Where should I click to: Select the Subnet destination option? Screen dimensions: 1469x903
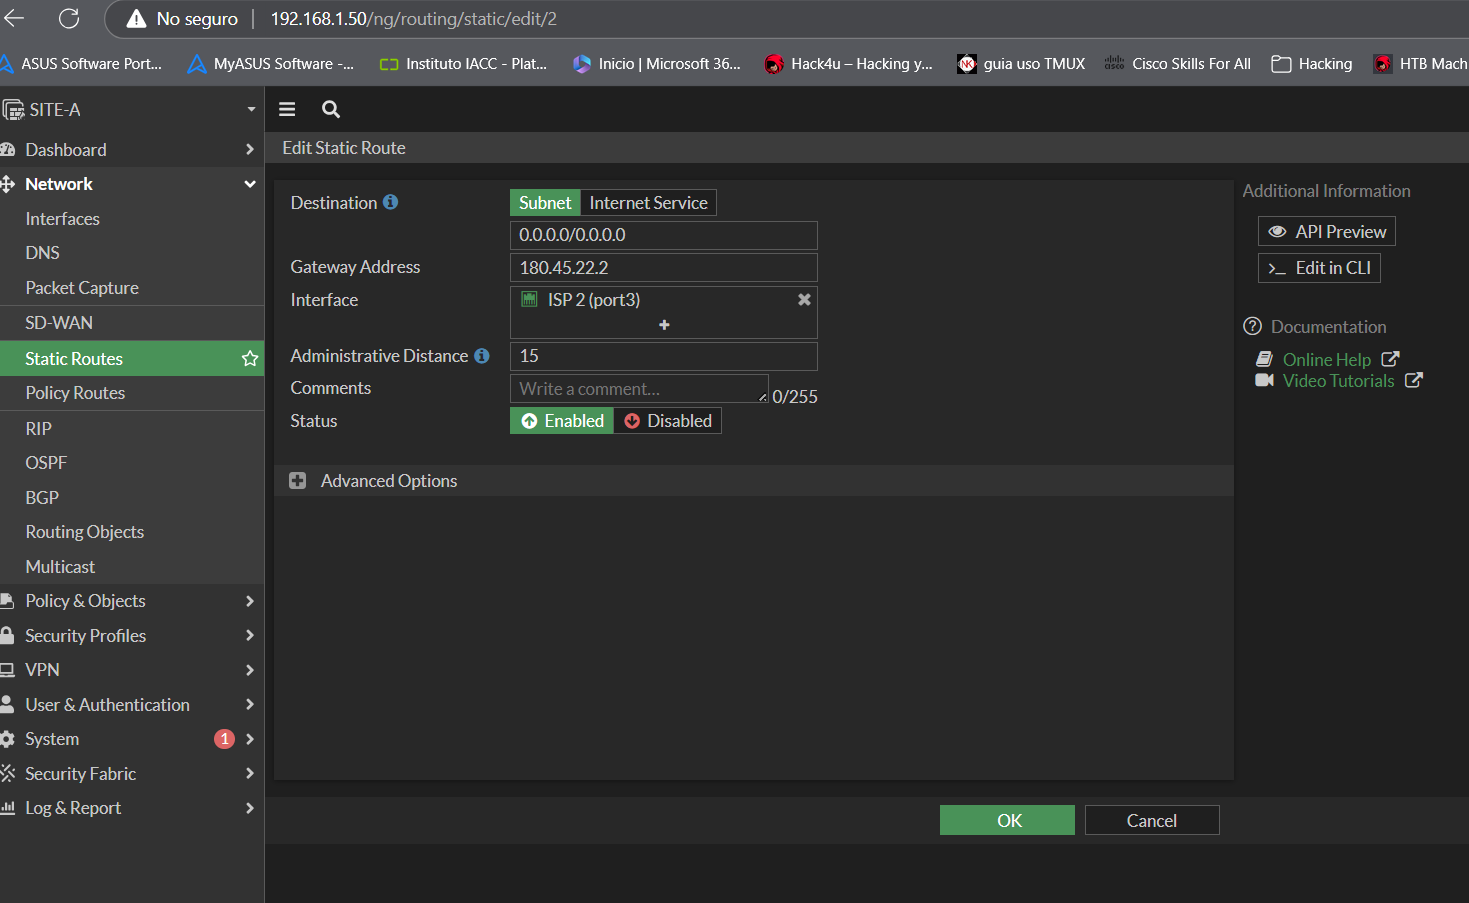pyautogui.click(x=545, y=203)
